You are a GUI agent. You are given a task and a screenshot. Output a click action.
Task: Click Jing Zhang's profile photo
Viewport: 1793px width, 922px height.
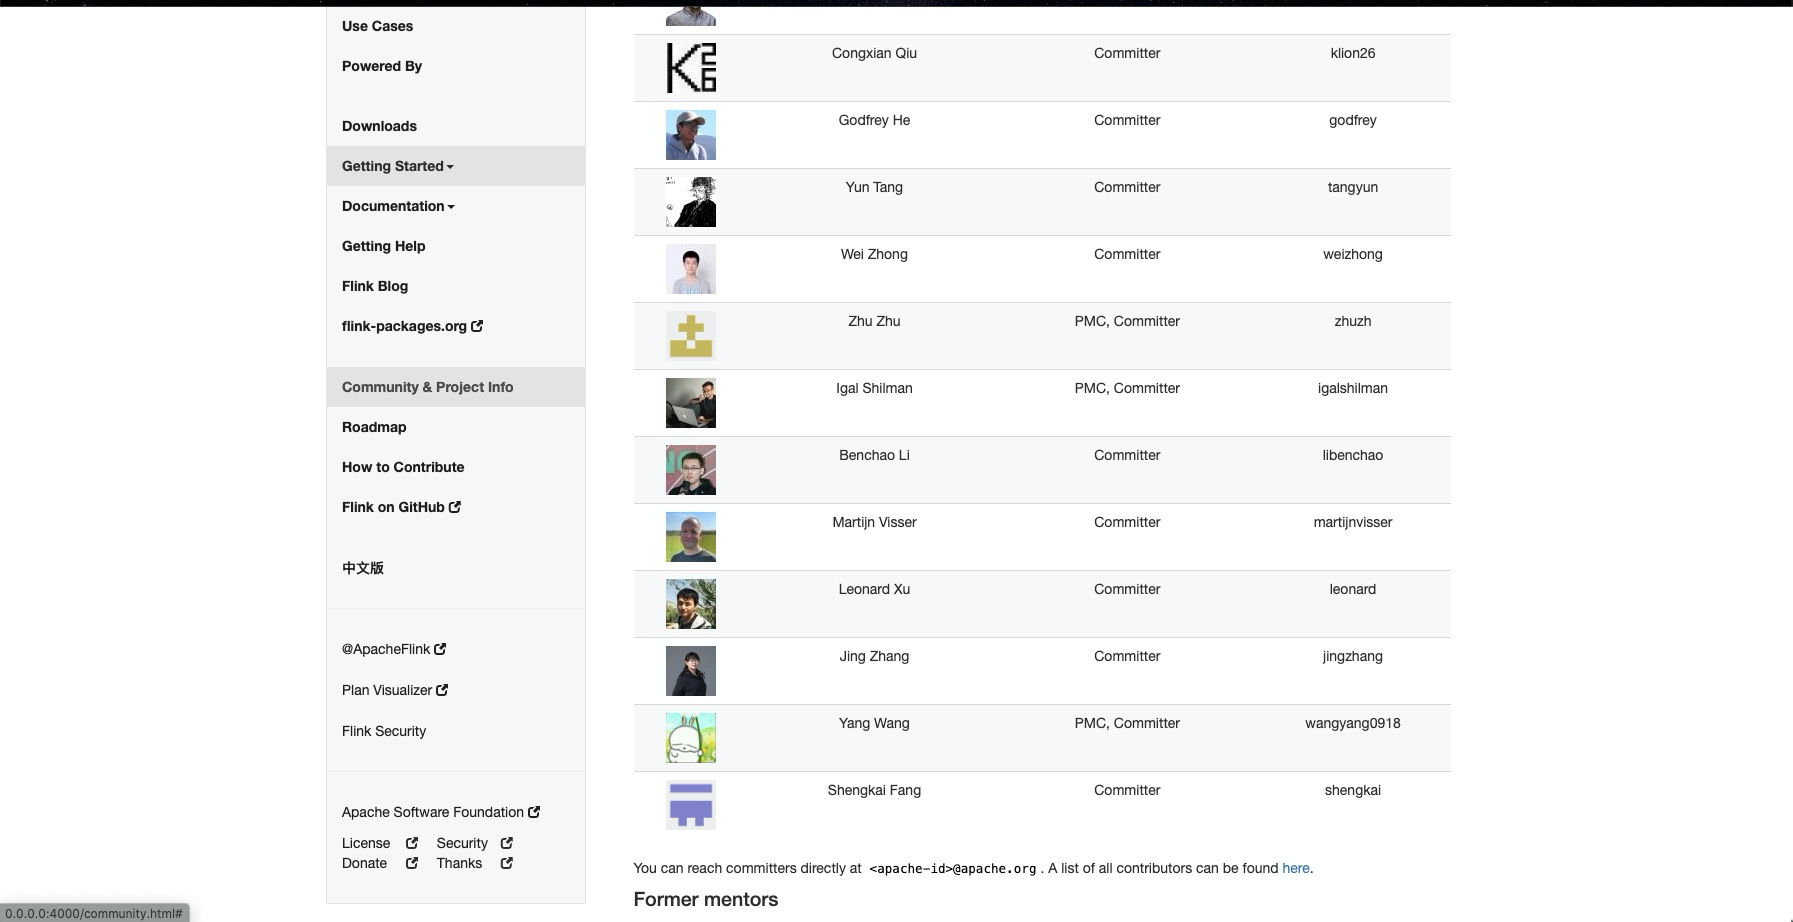tap(691, 671)
